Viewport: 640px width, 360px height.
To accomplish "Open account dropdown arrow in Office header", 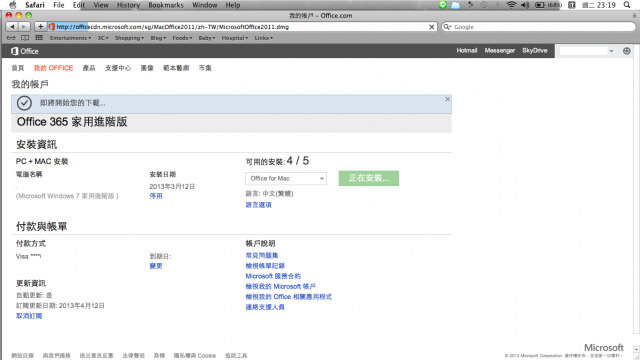I will tap(611, 51).
